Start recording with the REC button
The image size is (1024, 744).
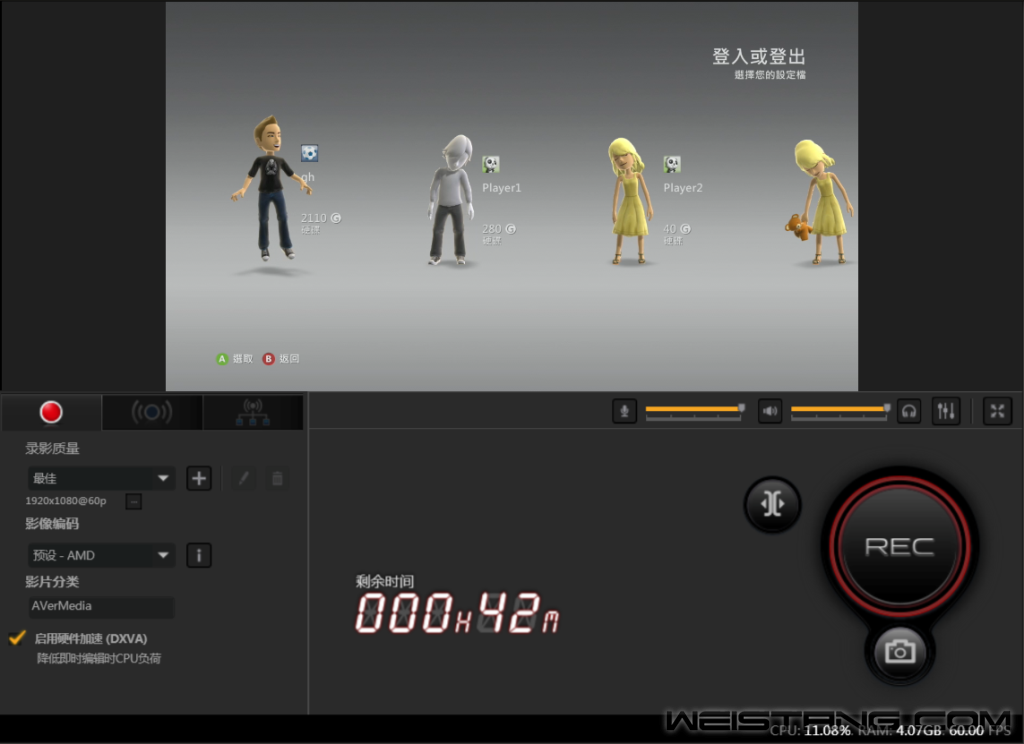900,546
